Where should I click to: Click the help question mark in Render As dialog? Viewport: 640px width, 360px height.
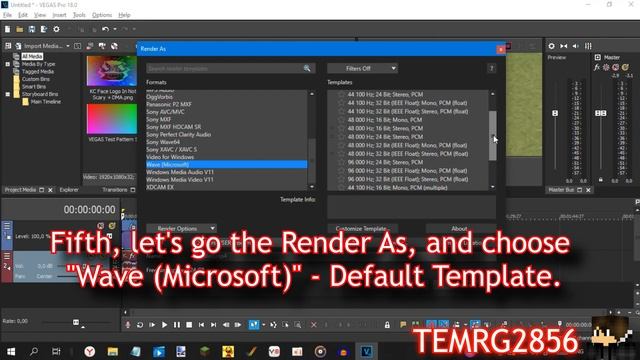tap(491, 68)
